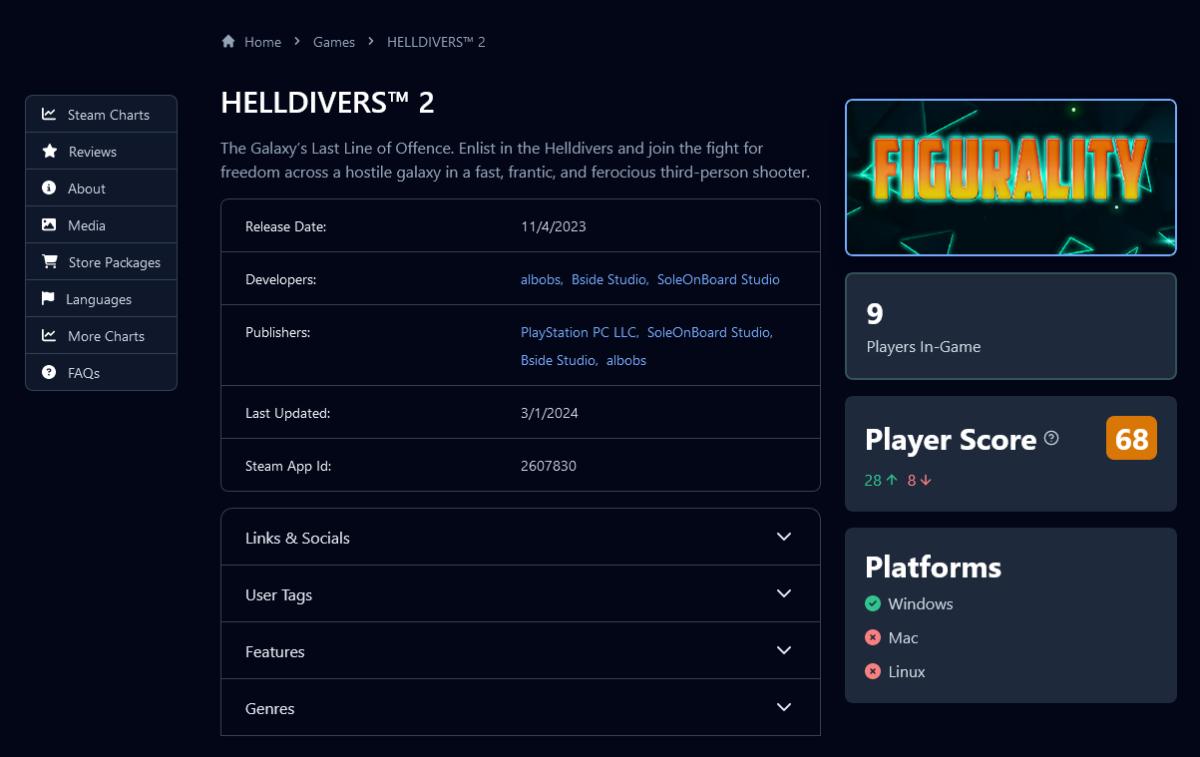Click the More Charts chart icon
The width and height of the screenshot is (1200, 757).
[49, 335]
